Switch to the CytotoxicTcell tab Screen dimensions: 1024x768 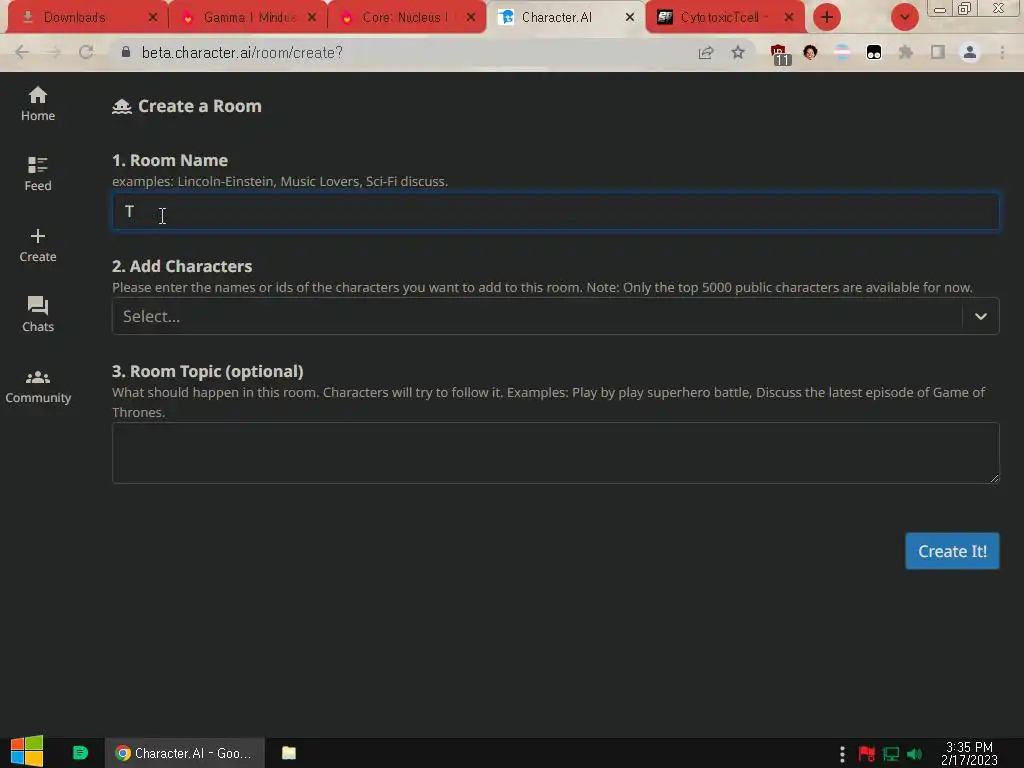coord(724,17)
